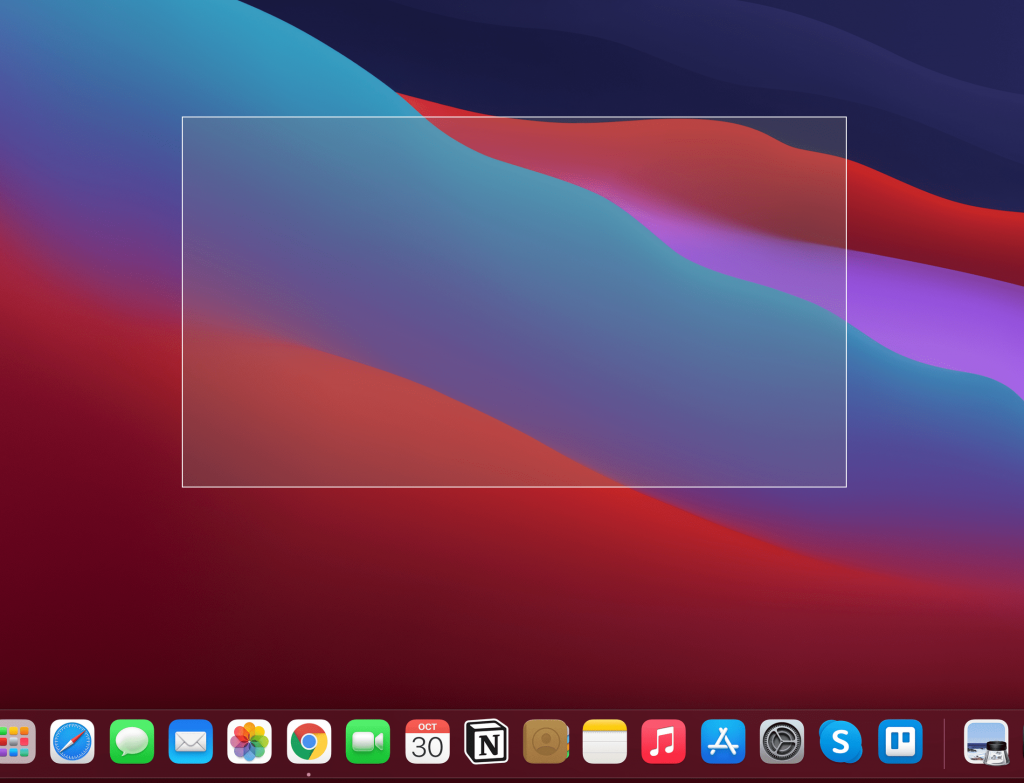Image resolution: width=1024 pixels, height=783 pixels.
Task: Open the Mail app in dock
Action: (191, 741)
